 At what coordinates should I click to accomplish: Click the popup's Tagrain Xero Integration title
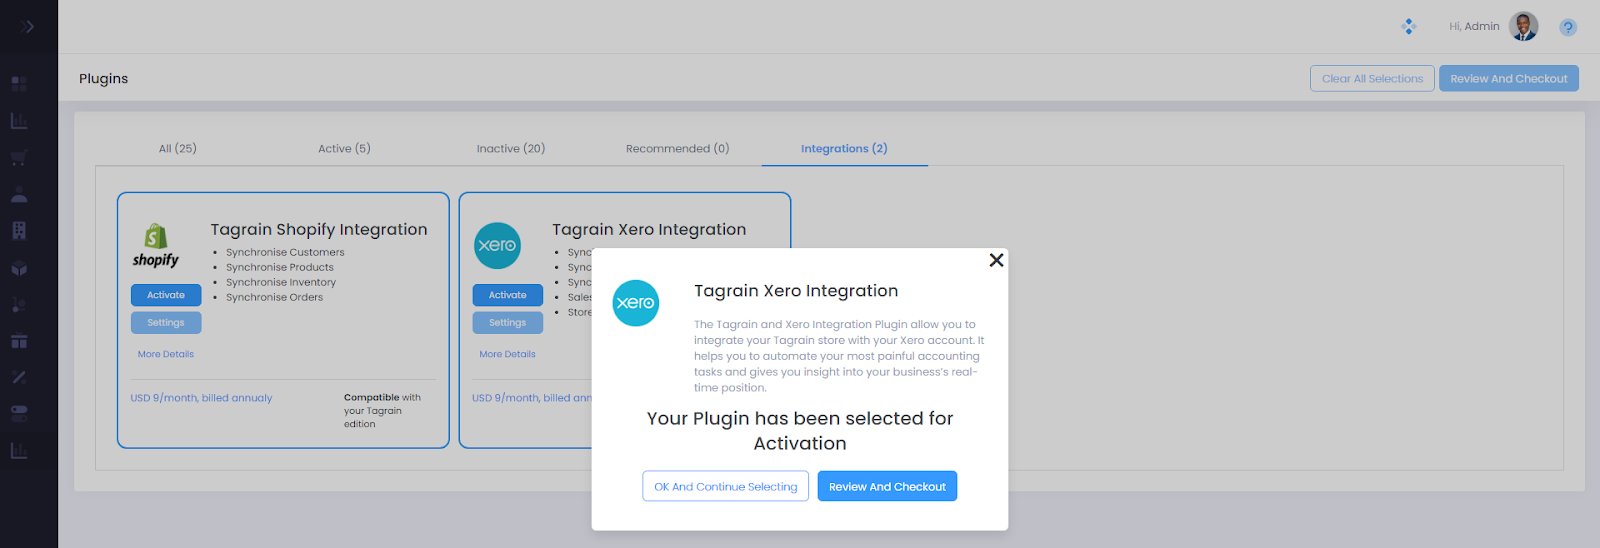[x=796, y=291]
